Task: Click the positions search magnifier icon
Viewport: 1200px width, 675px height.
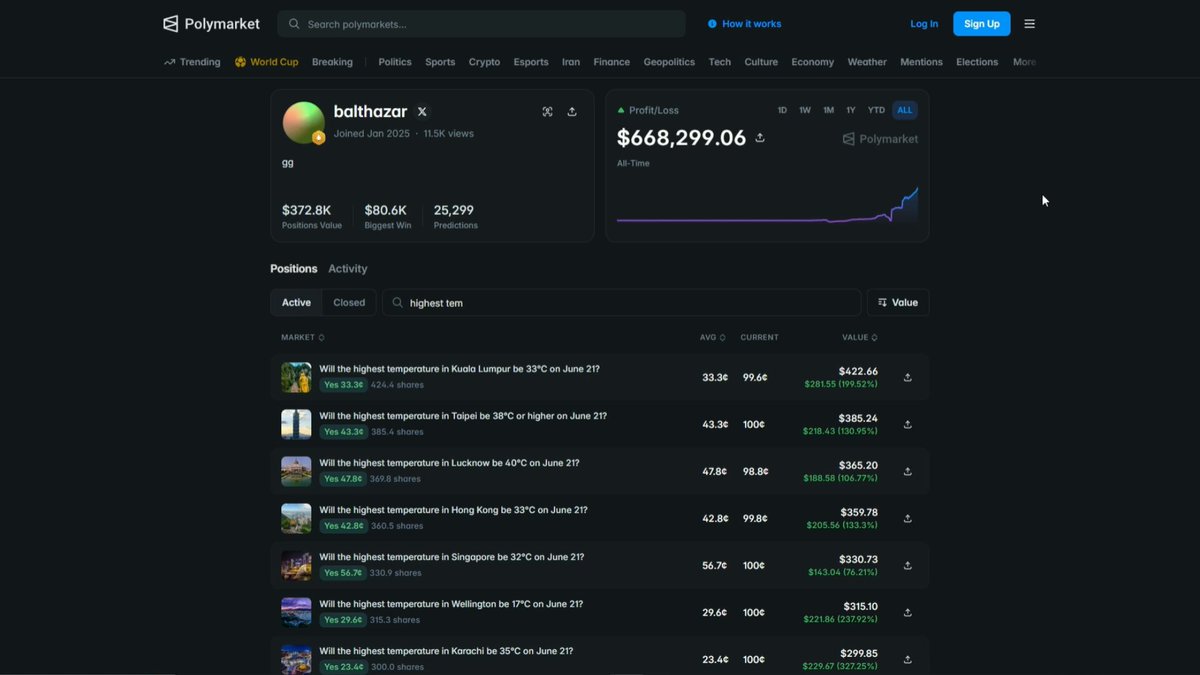Action: (397, 303)
